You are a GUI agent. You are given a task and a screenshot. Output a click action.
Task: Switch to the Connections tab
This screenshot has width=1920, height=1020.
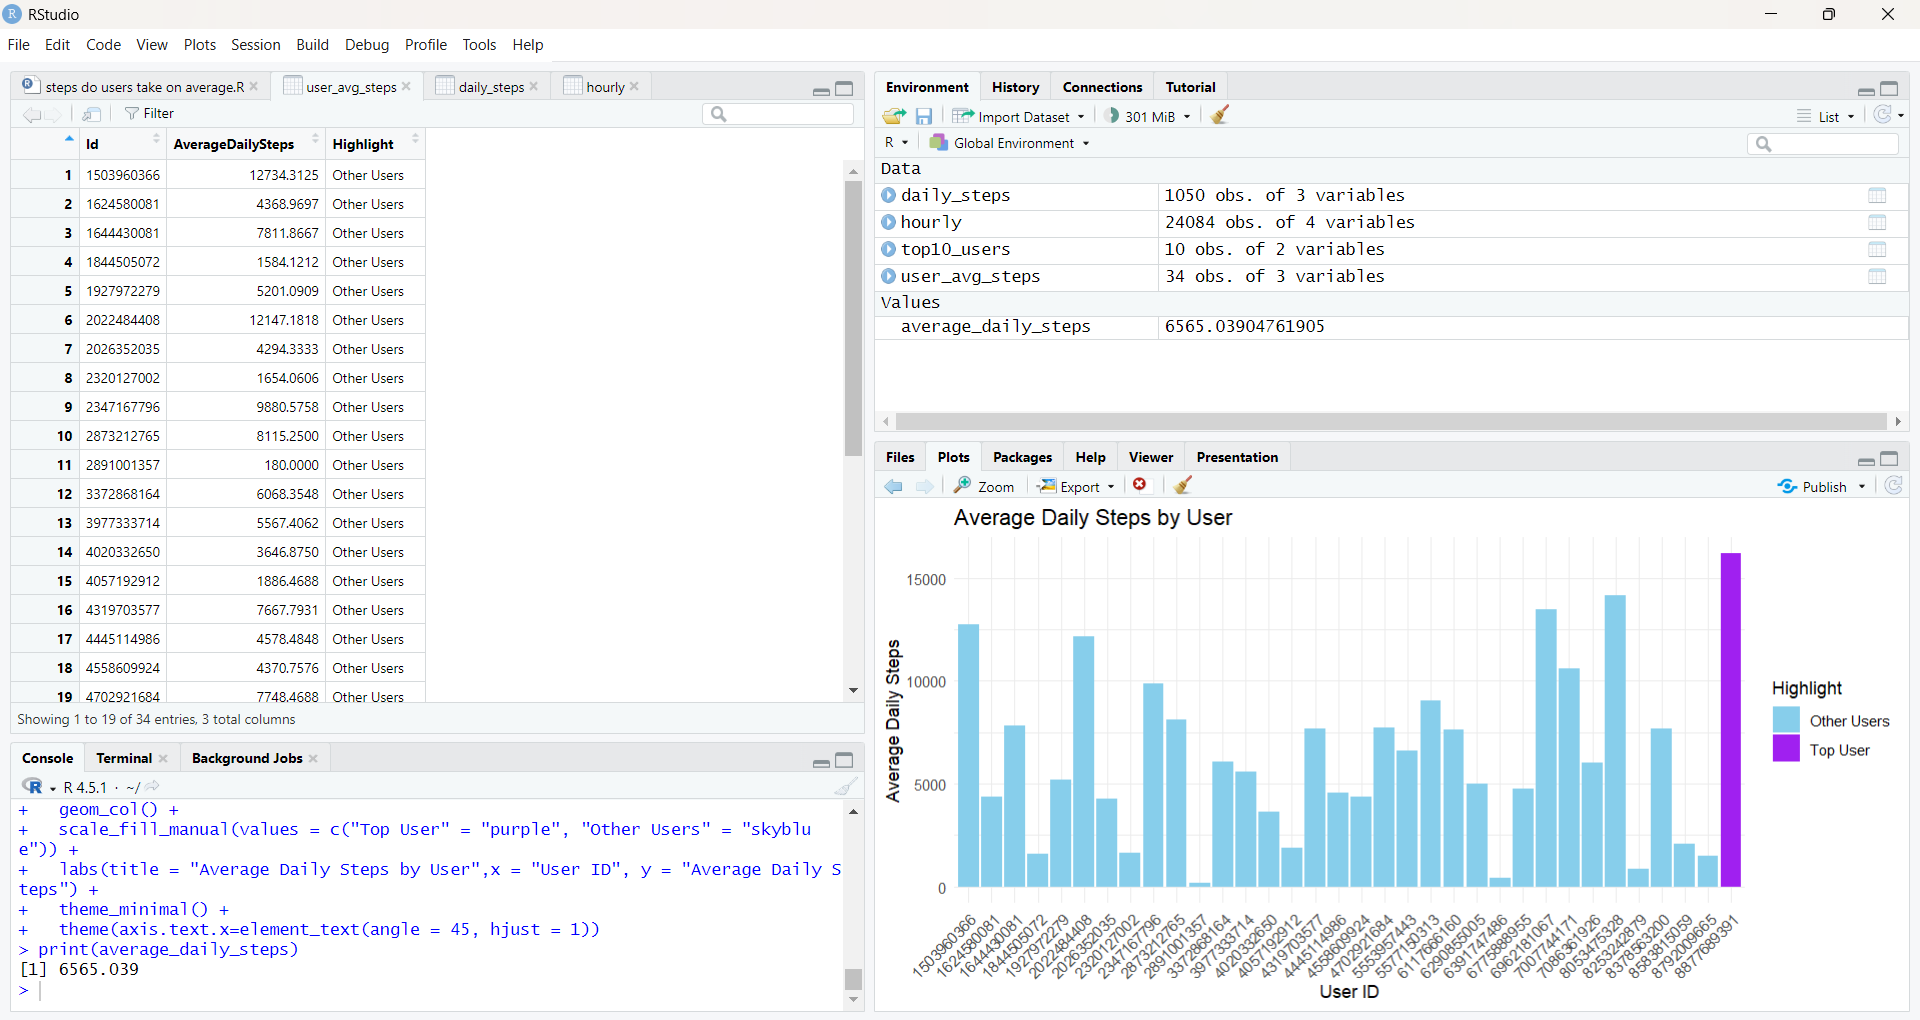(1102, 87)
